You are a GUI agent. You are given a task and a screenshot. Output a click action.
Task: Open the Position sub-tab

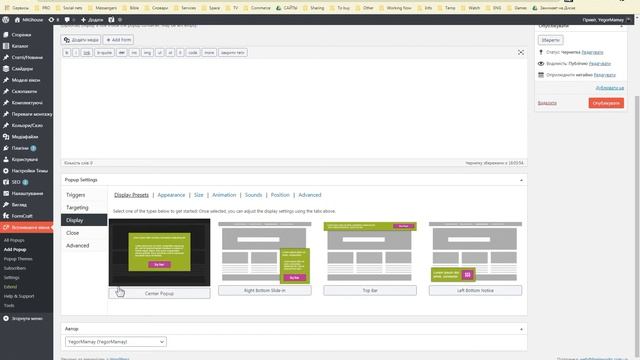(x=280, y=195)
